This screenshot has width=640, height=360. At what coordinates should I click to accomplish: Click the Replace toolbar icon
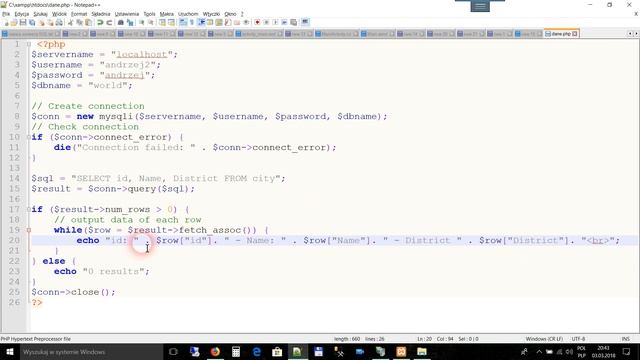[130, 22]
